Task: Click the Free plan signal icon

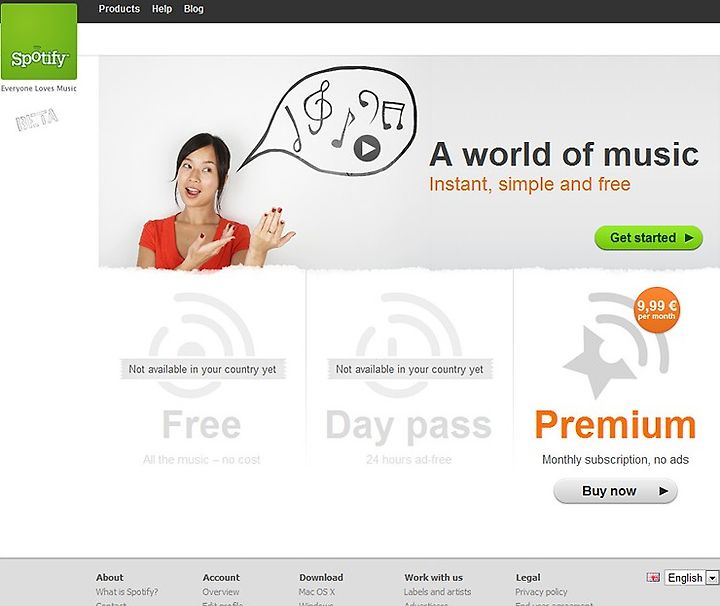Action: (202, 345)
